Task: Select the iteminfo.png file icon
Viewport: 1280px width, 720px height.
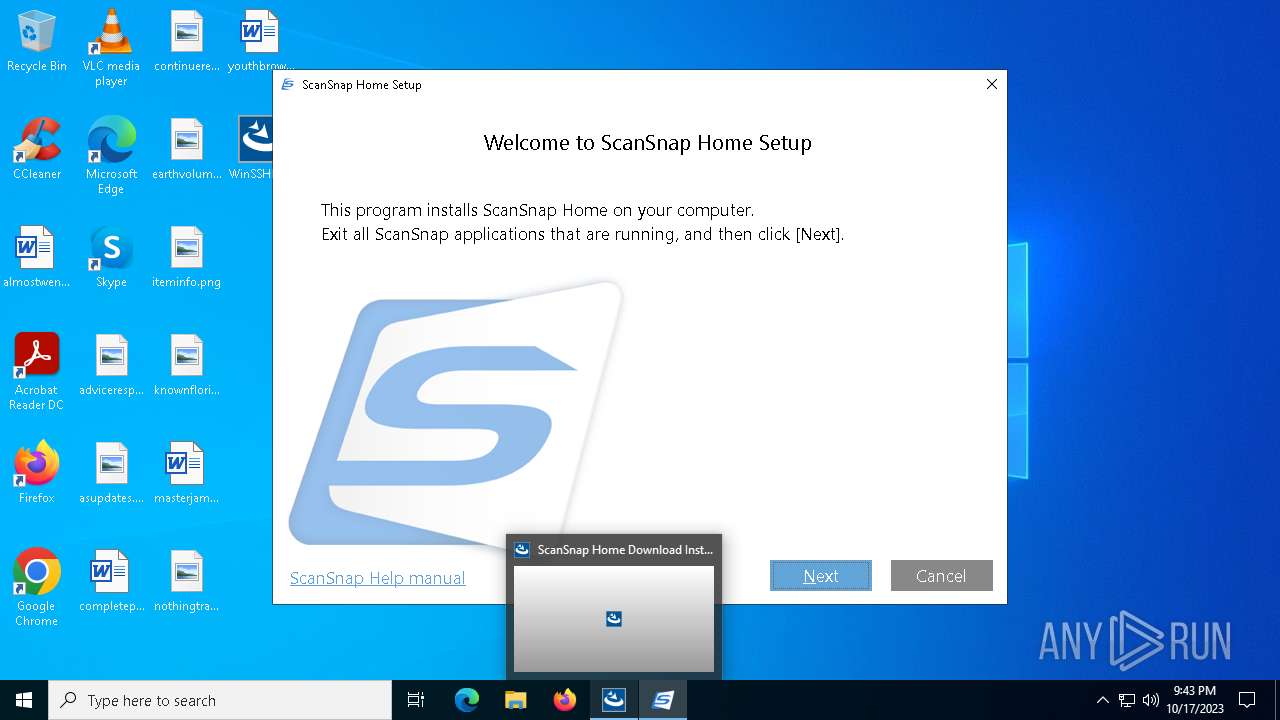Action: (186, 258)
